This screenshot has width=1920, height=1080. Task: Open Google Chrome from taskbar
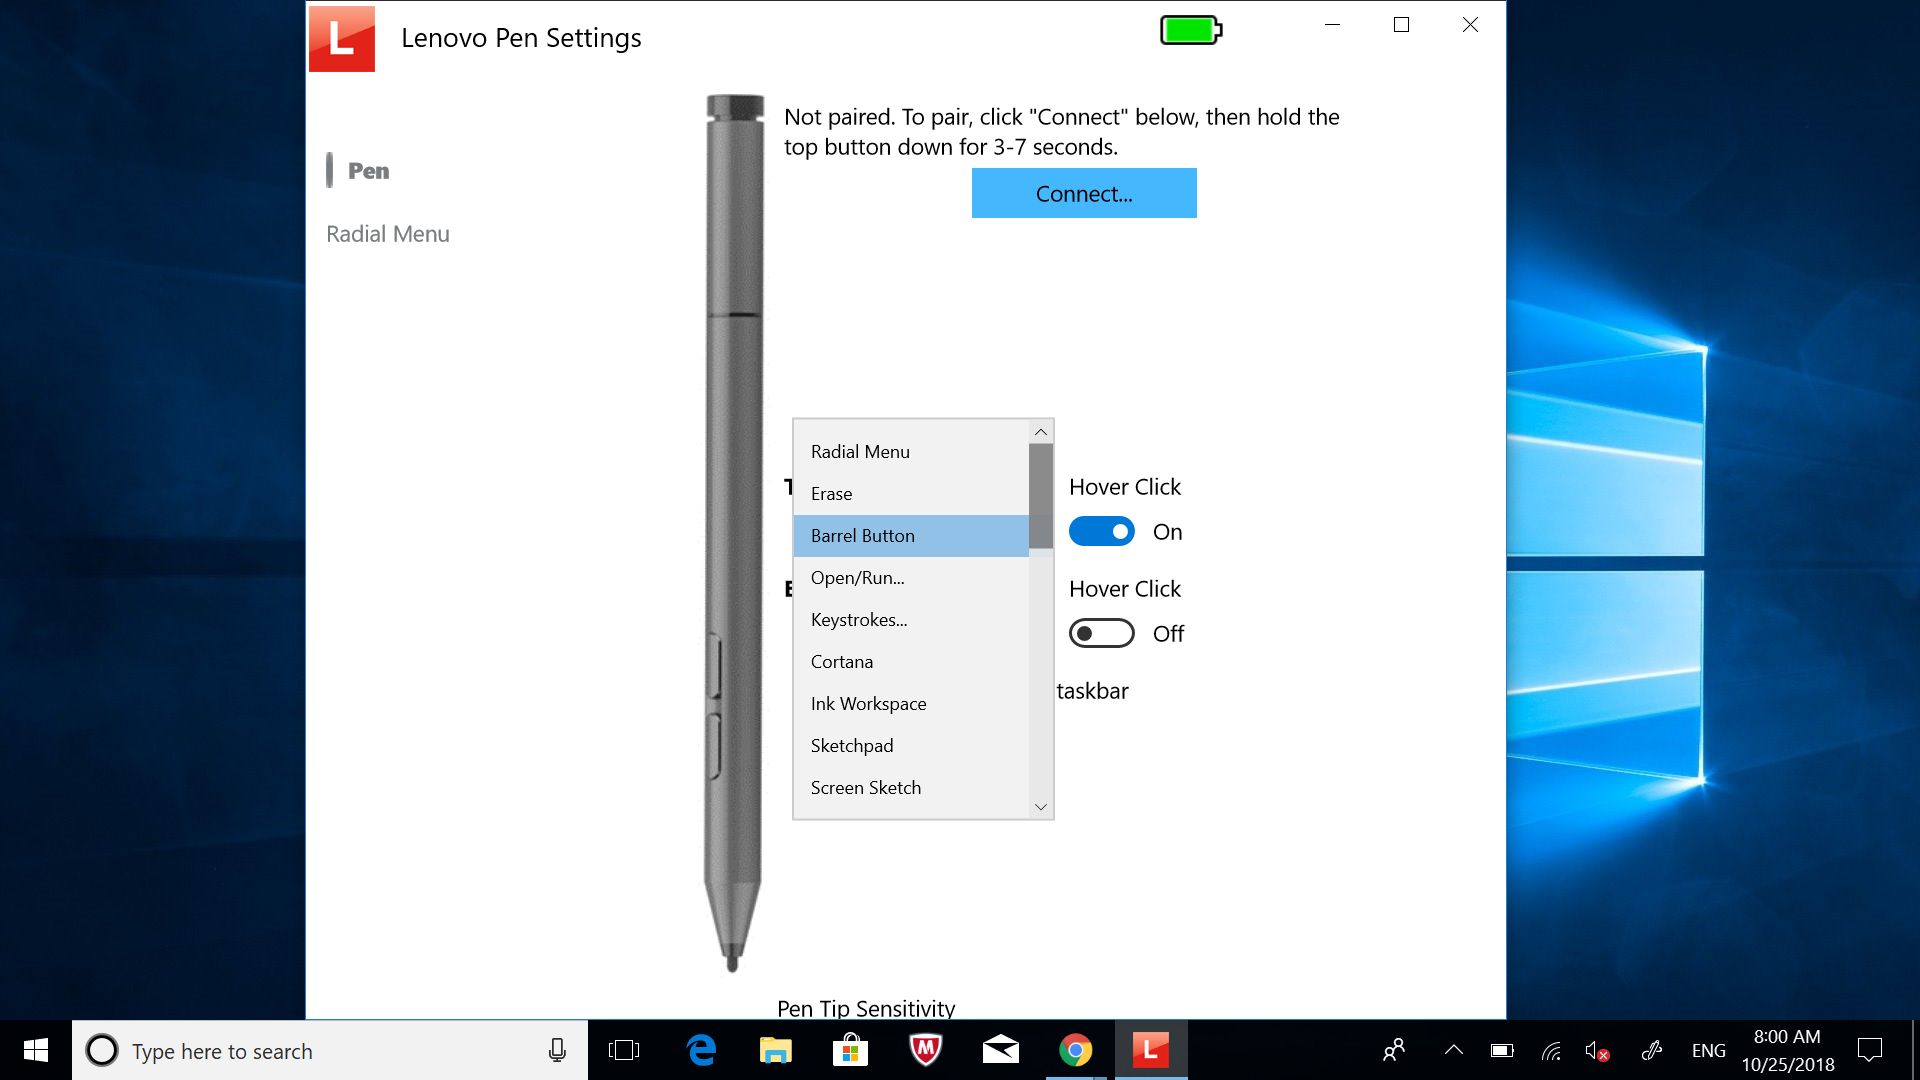pos(1076,1050)
